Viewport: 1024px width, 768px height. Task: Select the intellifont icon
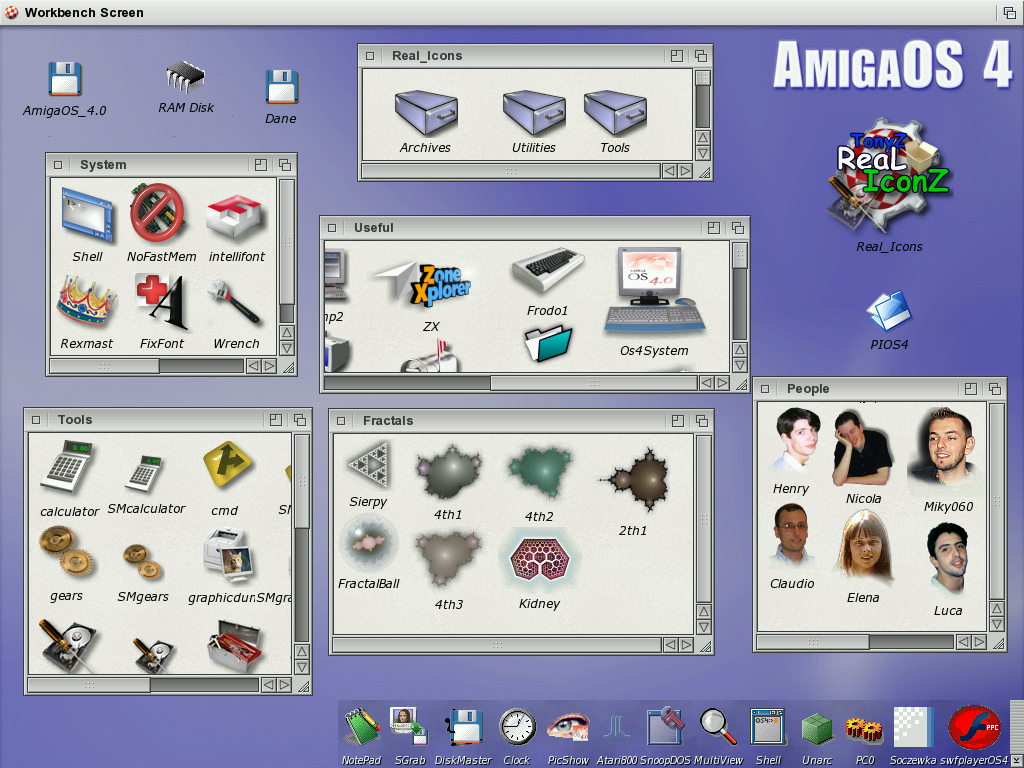click(236, 217)
